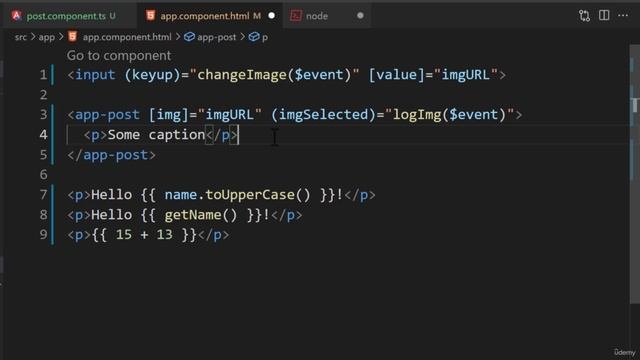
Task: Close app.component.html tab via unsaved dot
Action: pyautogui.click(x=271, y=16)
